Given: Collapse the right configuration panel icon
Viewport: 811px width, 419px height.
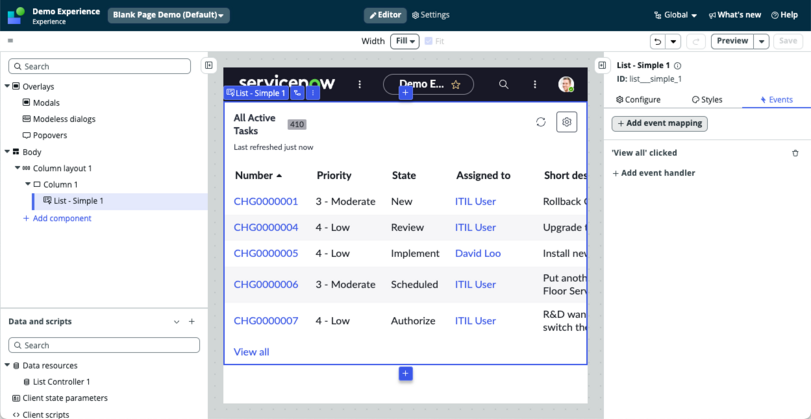Looking at the screenshot, I should click(x=602, y=65).
